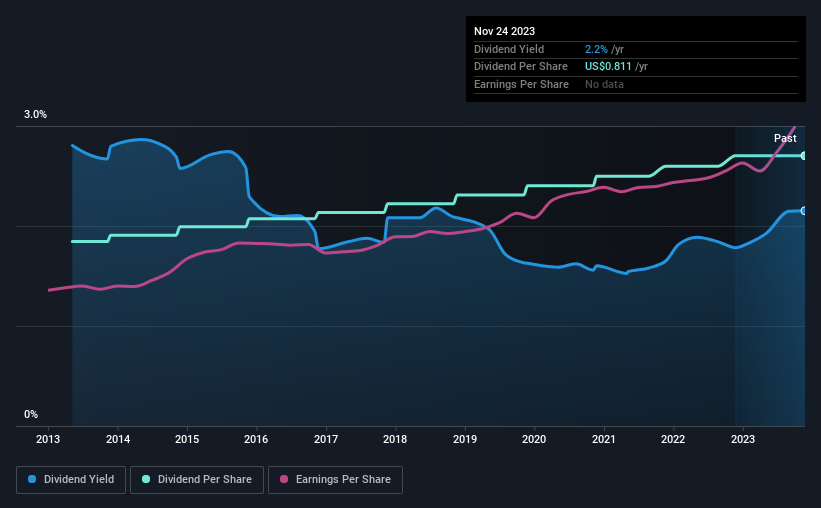
Task: Click the Past region label
Action: pyautogui.click(x=785, y=138)
